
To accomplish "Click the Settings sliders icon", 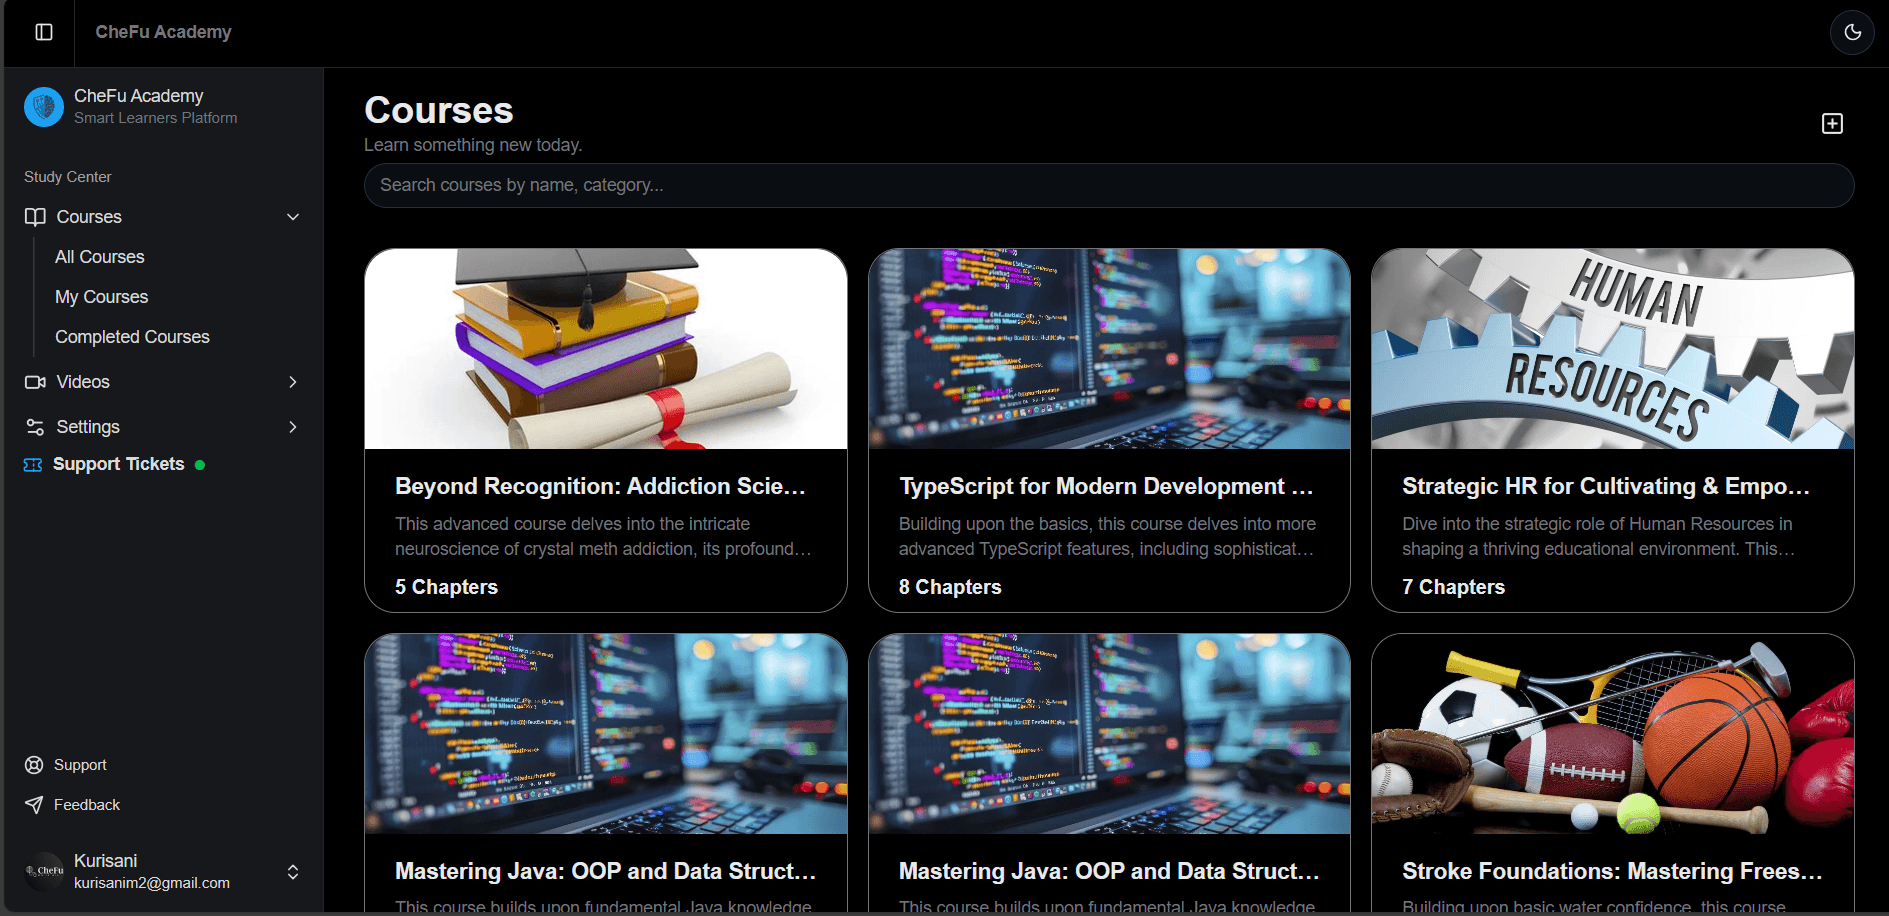I will click(35, 427).
